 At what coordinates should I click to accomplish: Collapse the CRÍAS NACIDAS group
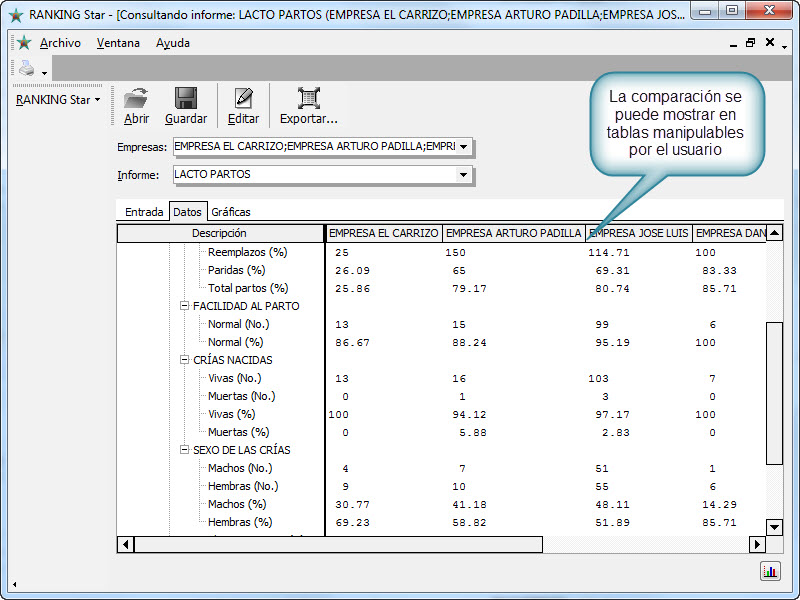point(184,360)
